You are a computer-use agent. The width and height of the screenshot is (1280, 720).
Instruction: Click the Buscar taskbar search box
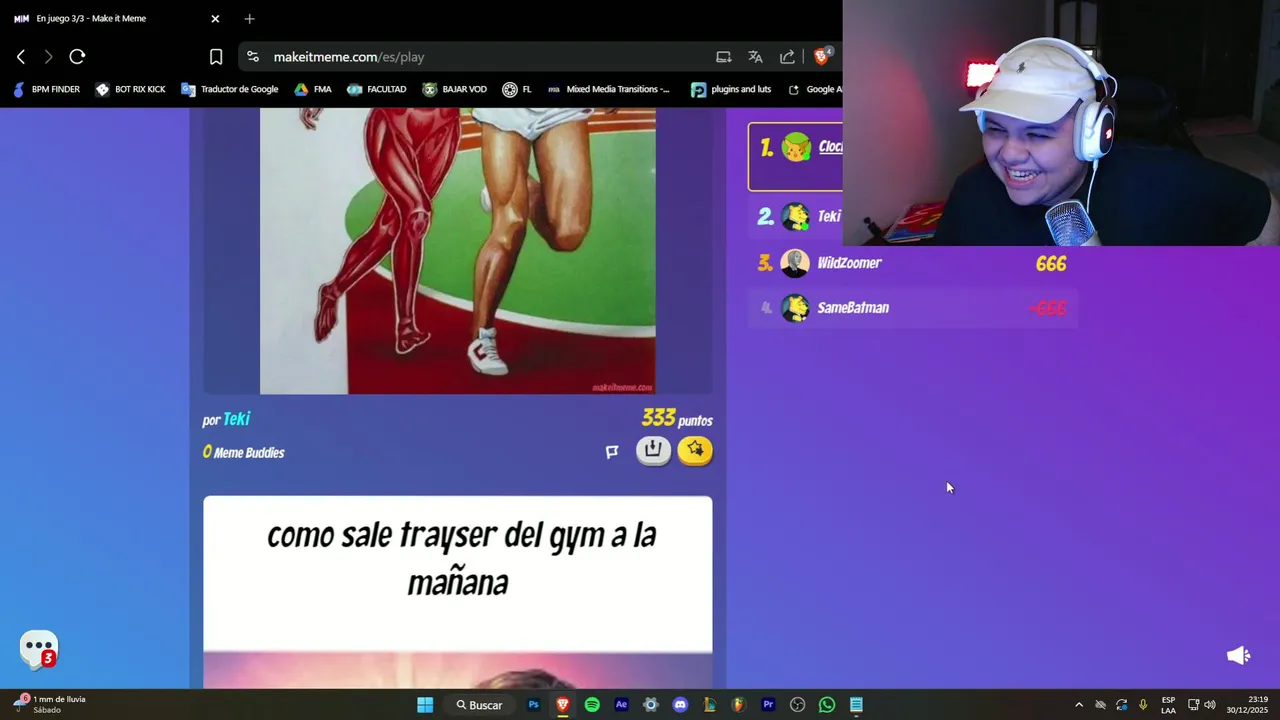[480, 705]
